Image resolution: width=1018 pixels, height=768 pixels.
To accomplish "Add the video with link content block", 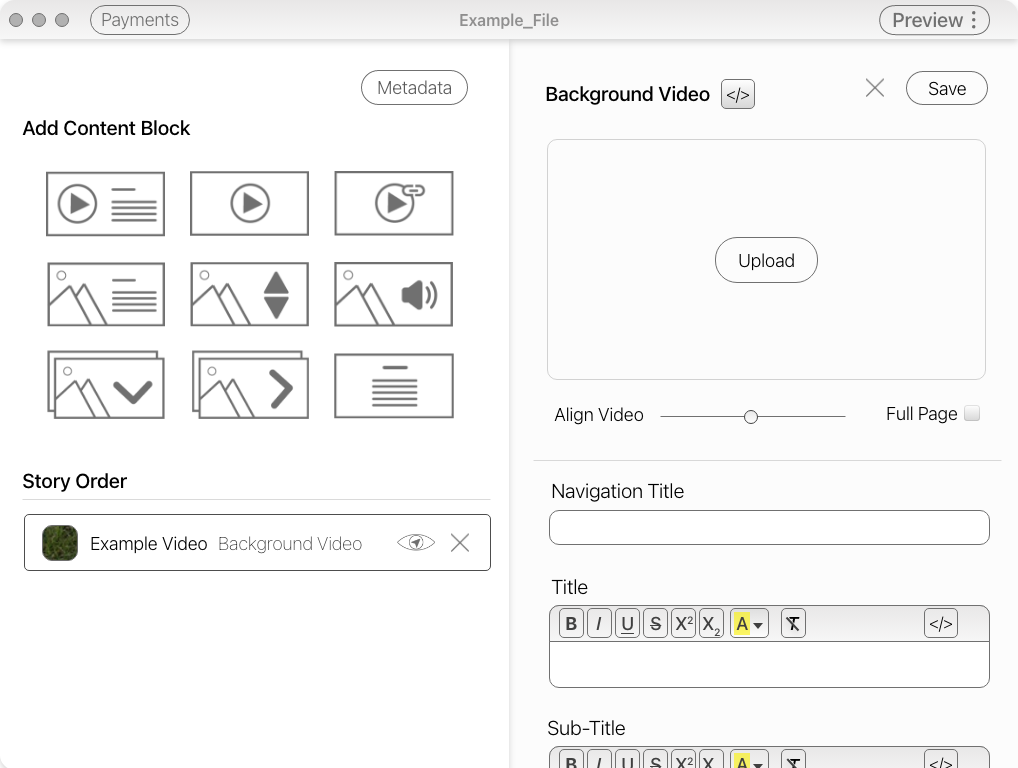I will pyautogui.click(x=393, y=203).
